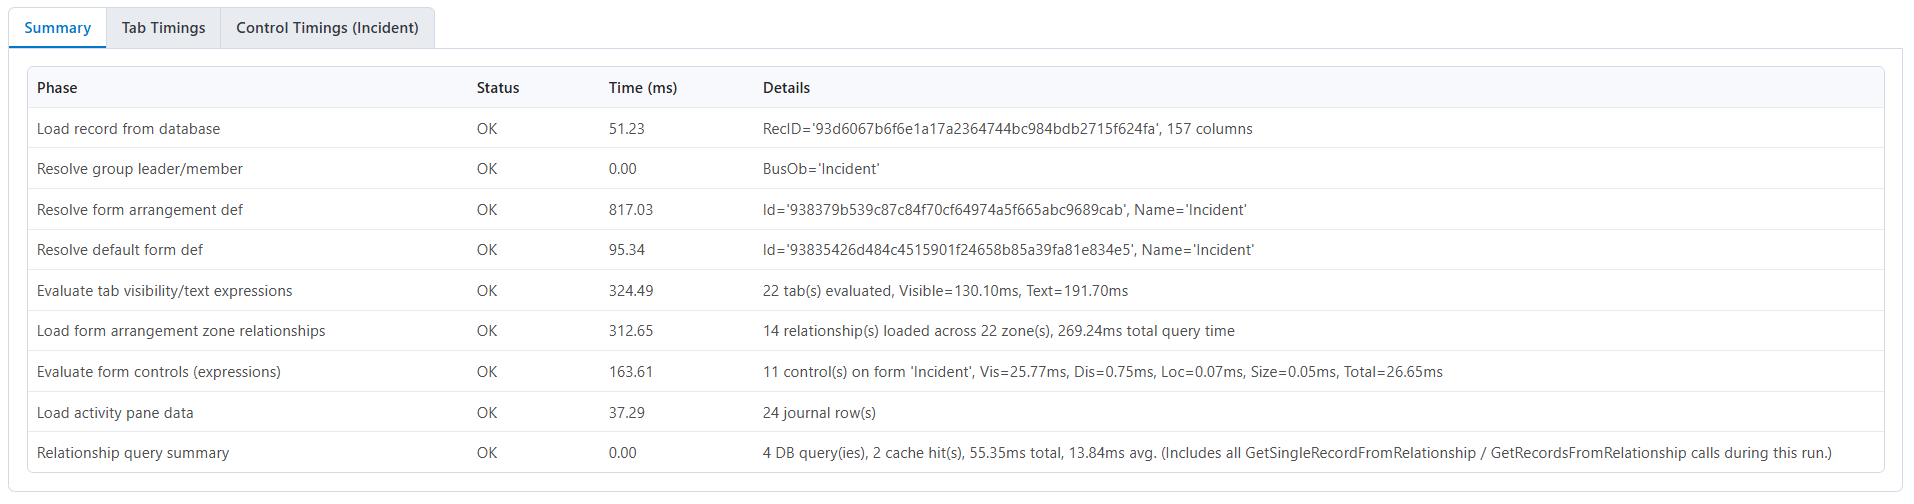
Task: Click OK status for Resolve form arrangement def
Action: pos(487,210)
